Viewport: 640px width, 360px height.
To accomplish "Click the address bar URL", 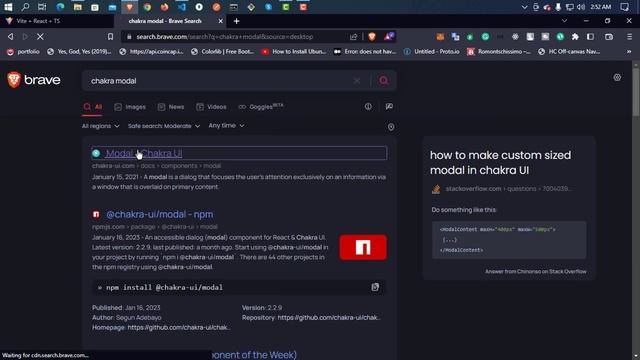I will point(224,37).
